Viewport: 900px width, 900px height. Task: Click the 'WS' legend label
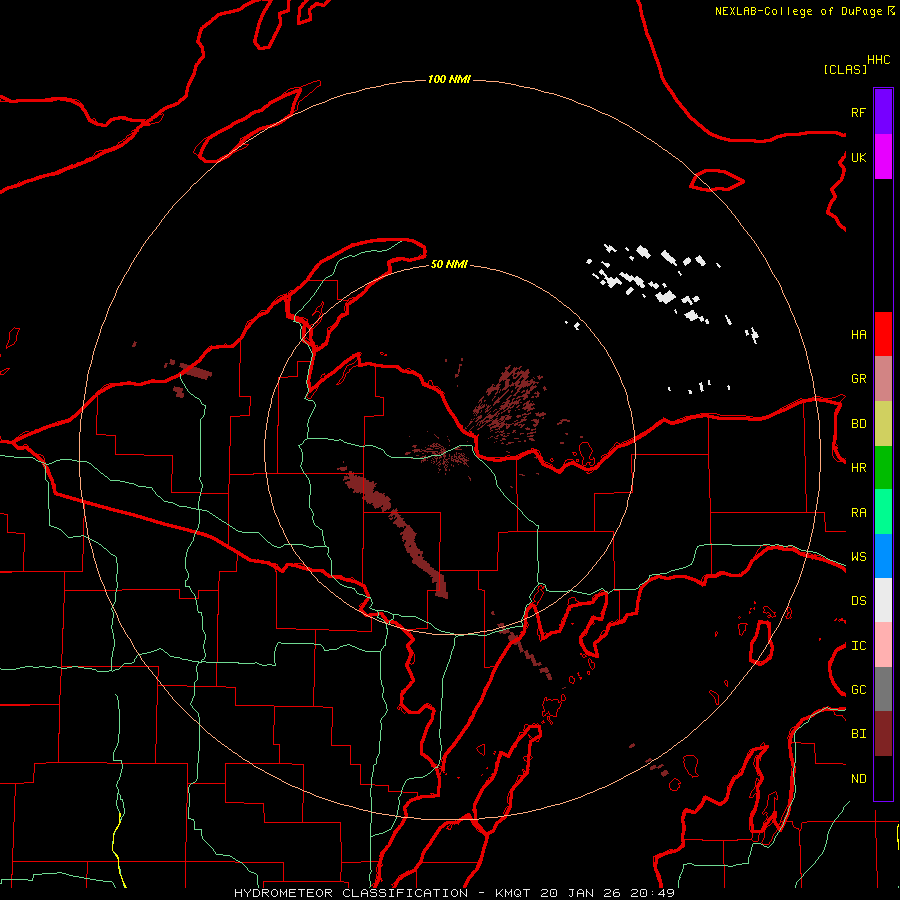[859, 557]
